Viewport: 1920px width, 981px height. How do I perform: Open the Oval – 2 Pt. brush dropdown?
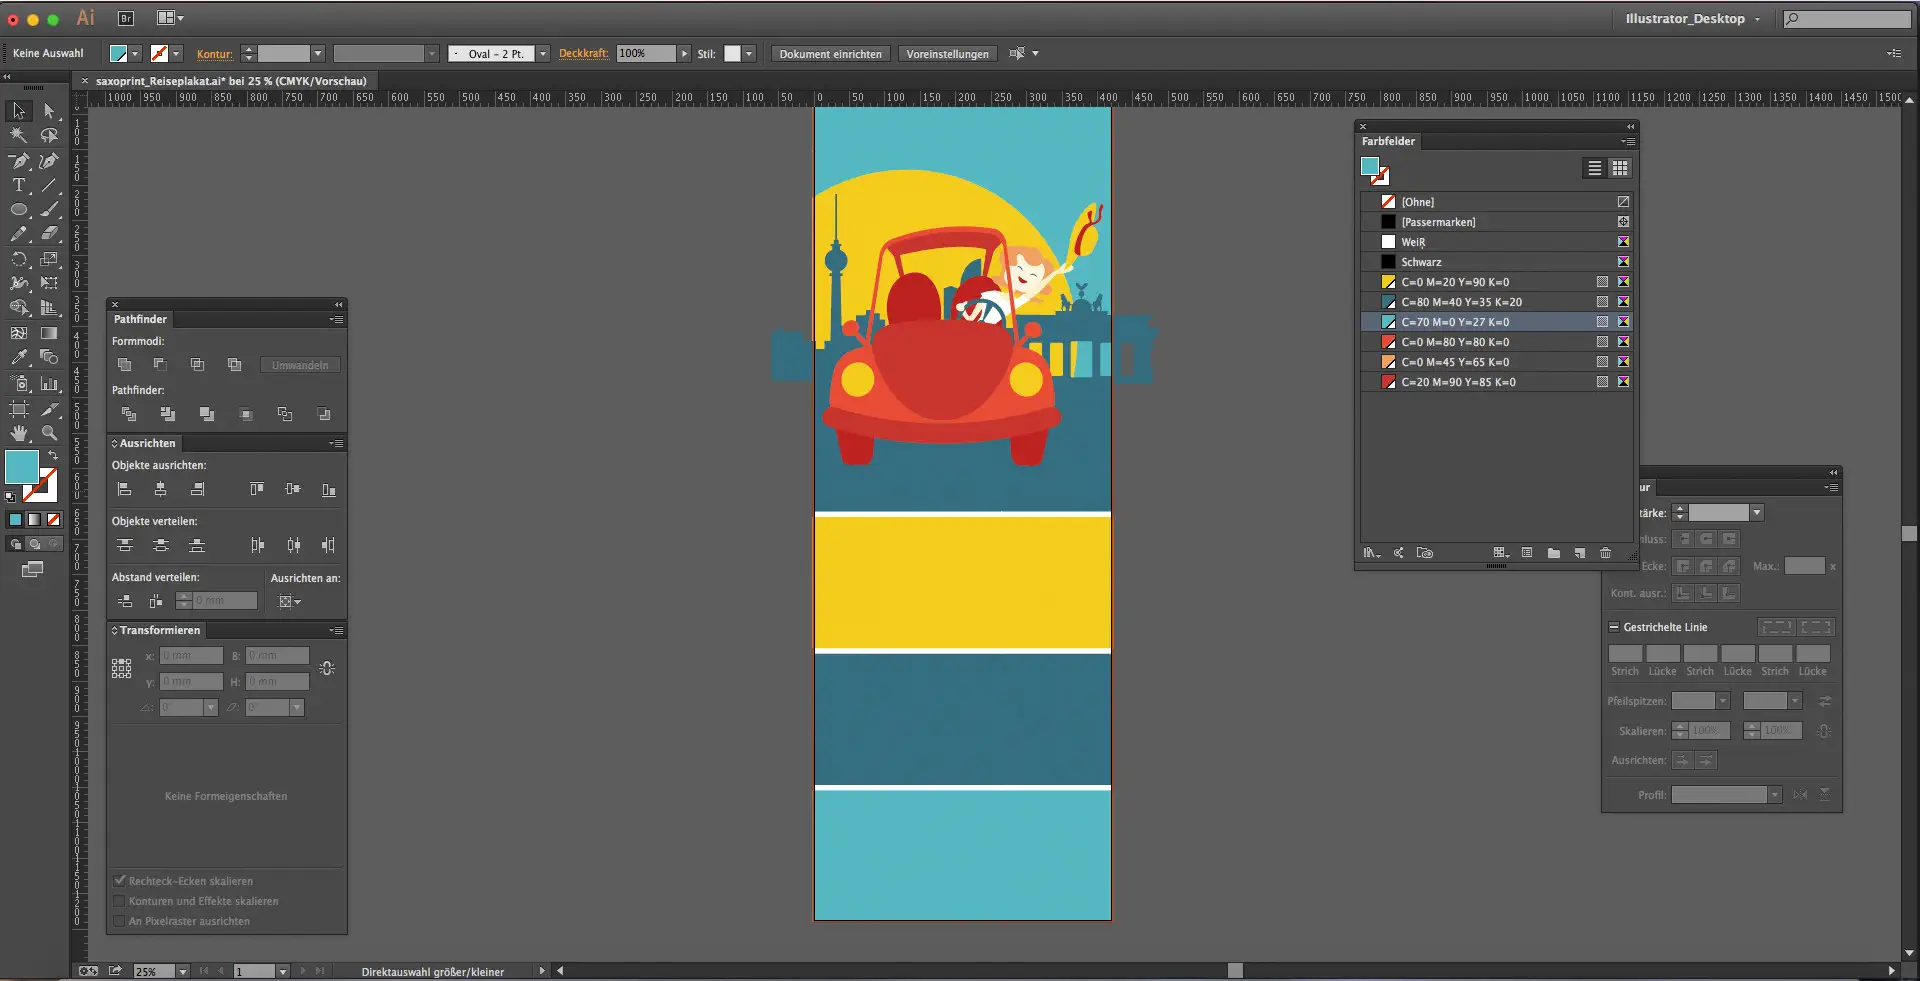pyautogui.click(x=543, y=54)
